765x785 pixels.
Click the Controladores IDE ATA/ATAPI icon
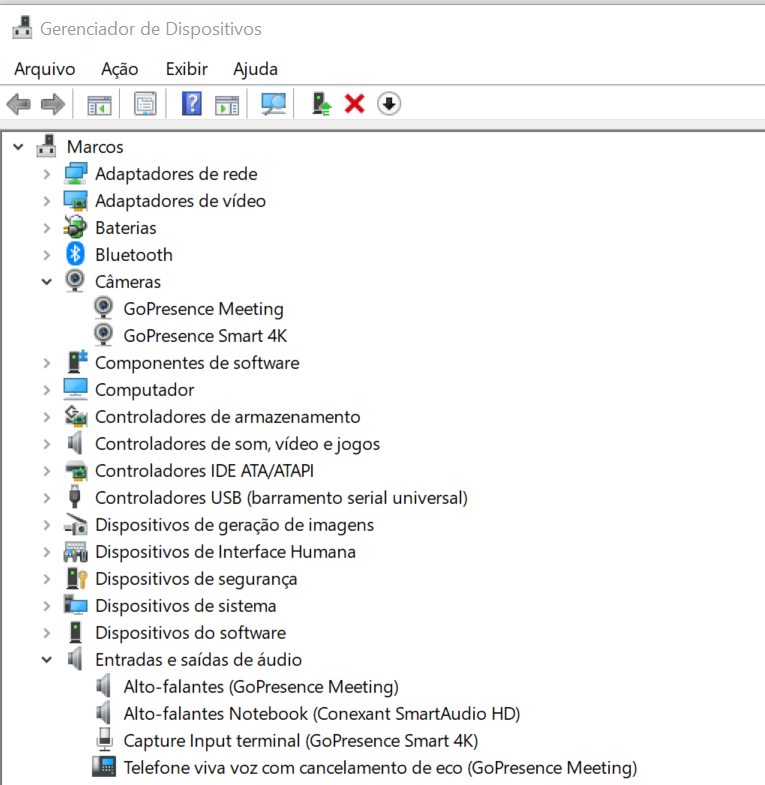pyautogui.click(x=76, y=471)
